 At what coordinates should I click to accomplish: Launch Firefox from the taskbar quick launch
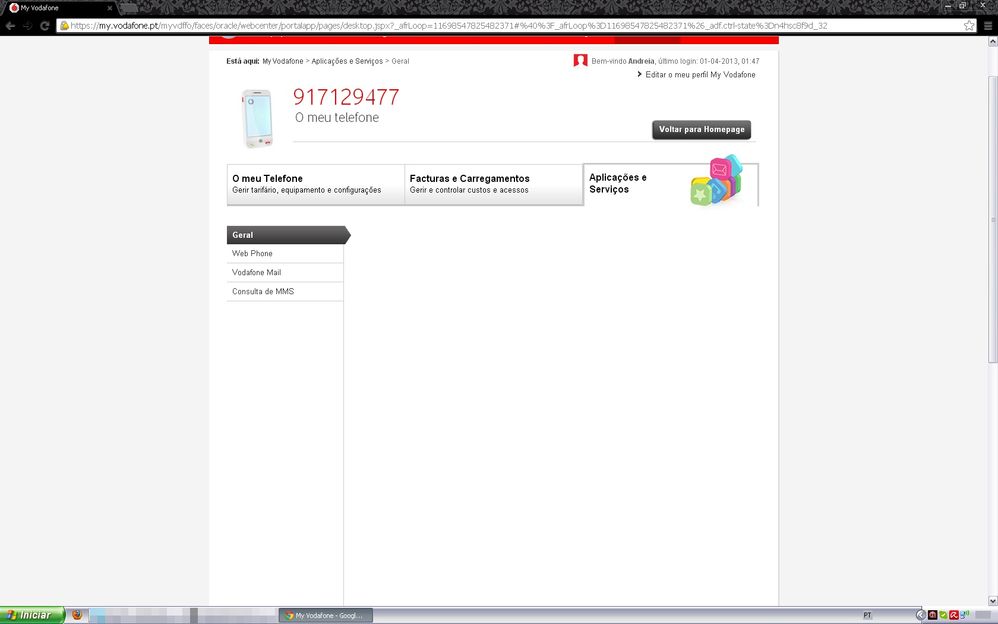pos(78,615)
